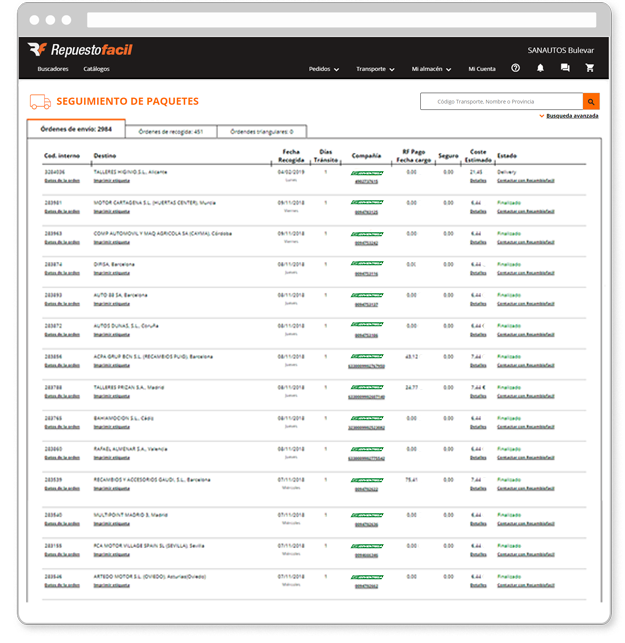The image size is (625, 643).
Task: Click Delivery status in TALLERES HIGINIO row
Action: tap(506, 172)
